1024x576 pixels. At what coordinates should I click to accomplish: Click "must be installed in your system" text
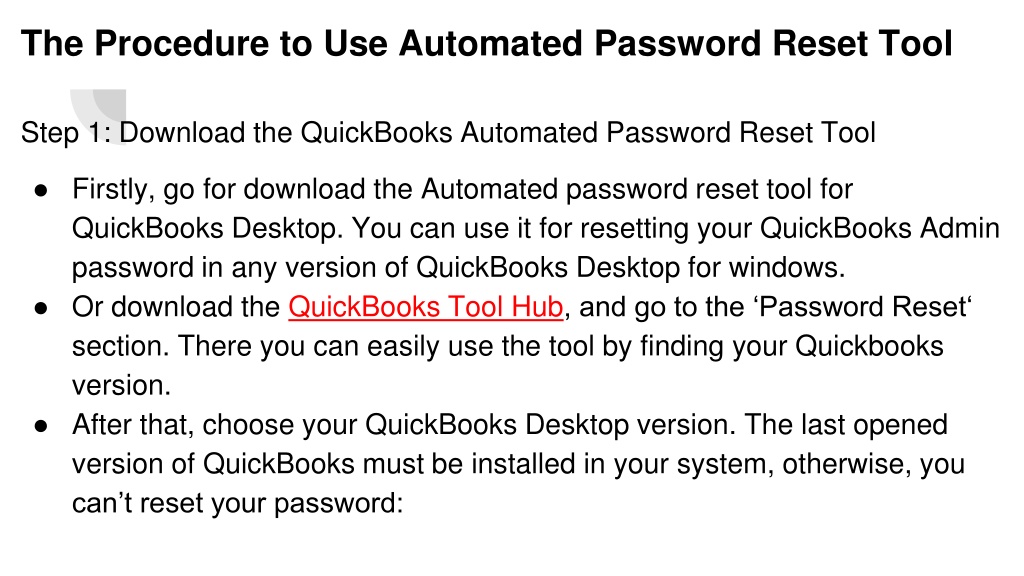click(x=568, y=464)
